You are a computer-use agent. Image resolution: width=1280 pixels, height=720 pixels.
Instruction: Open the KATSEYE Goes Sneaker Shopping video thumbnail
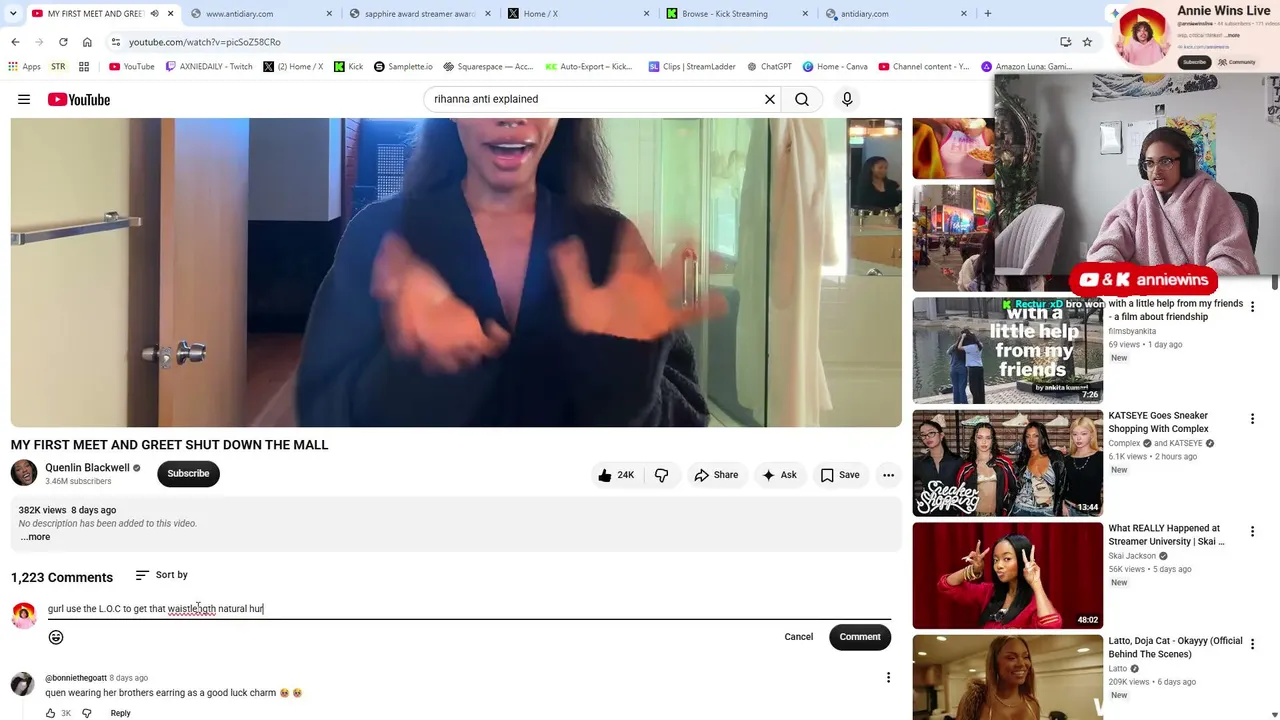[x=1008, y=463]
